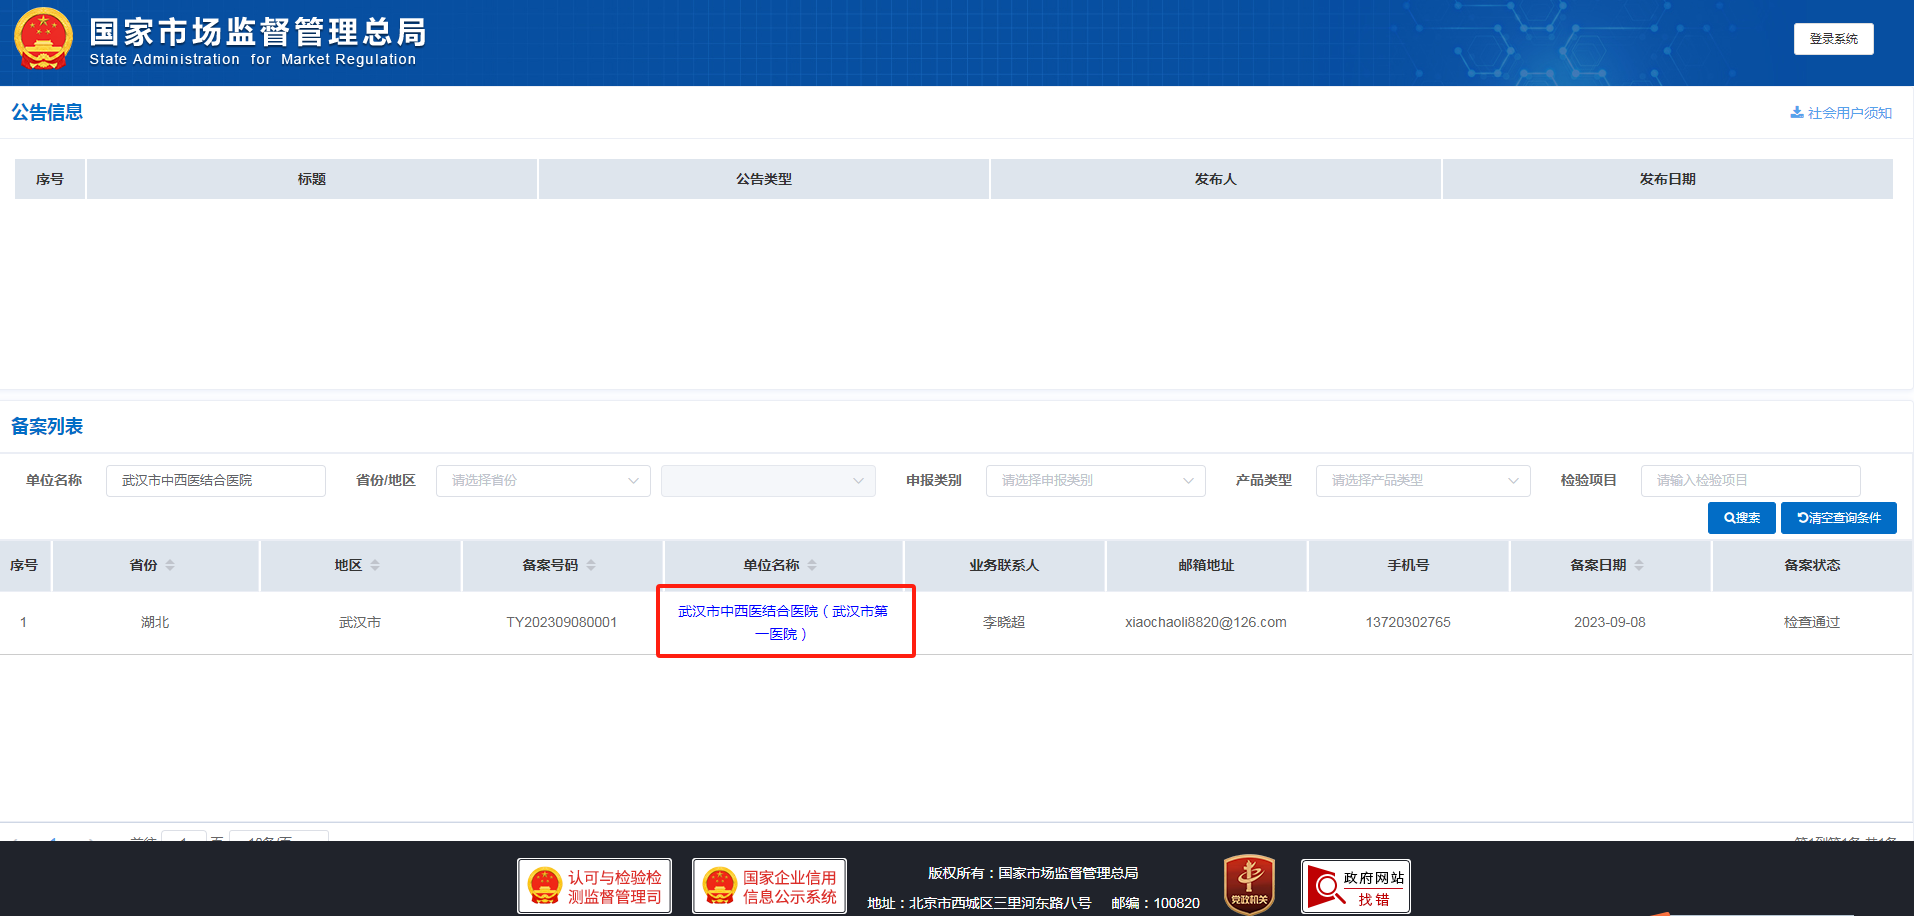This screenshot has width=1914, height=916.
Task: Click the 单位名称 search input field
Action: 215,481
